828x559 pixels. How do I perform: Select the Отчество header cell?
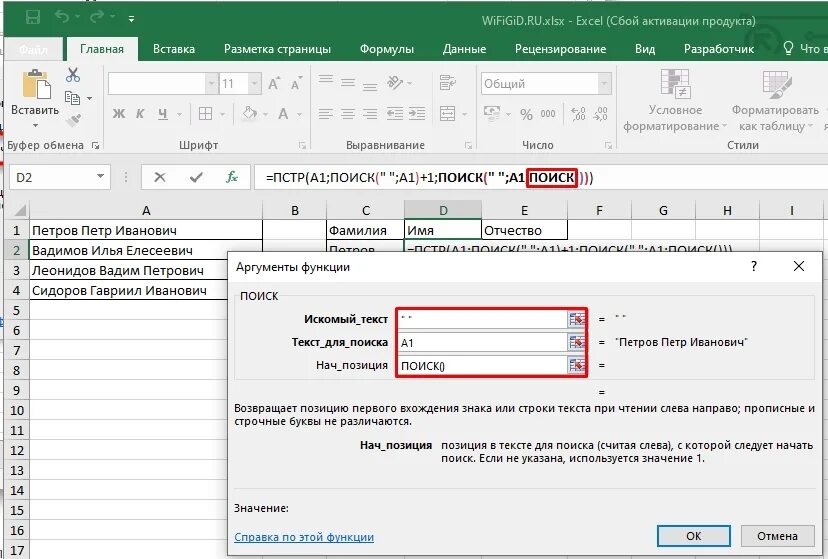pyautogui.click(x=524, y=230)
